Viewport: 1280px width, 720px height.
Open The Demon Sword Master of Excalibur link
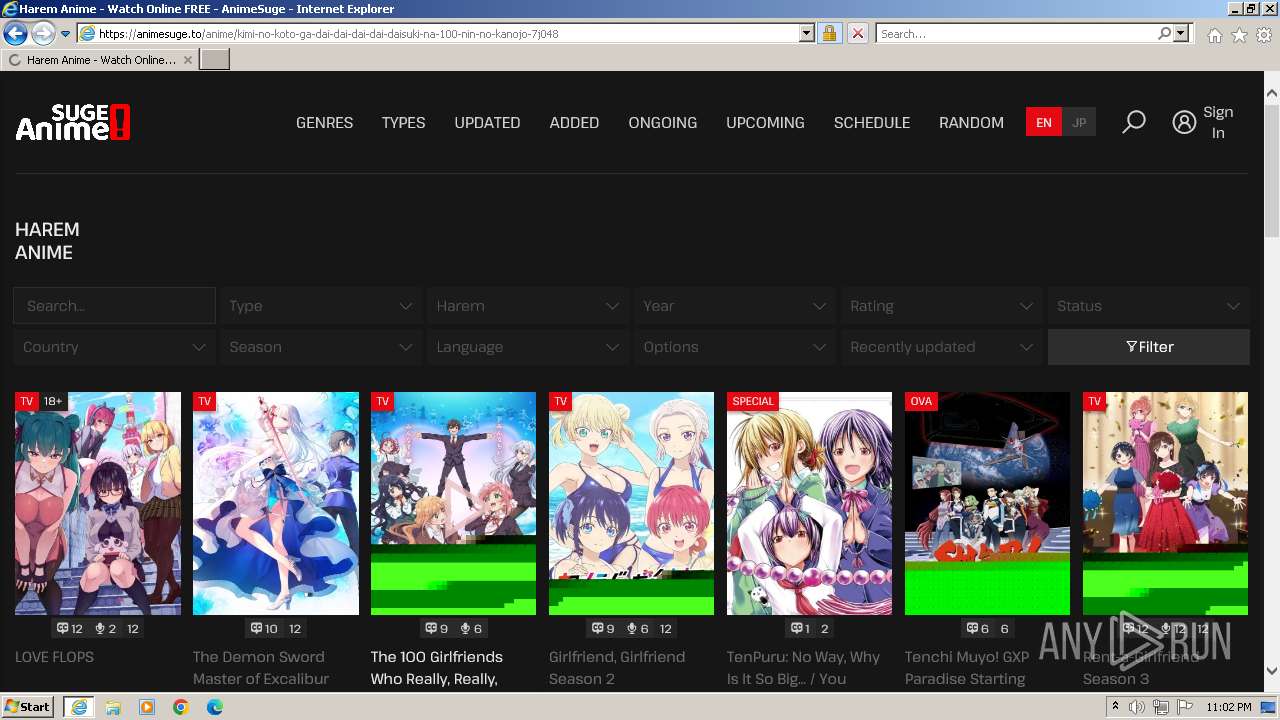point(260,668)
